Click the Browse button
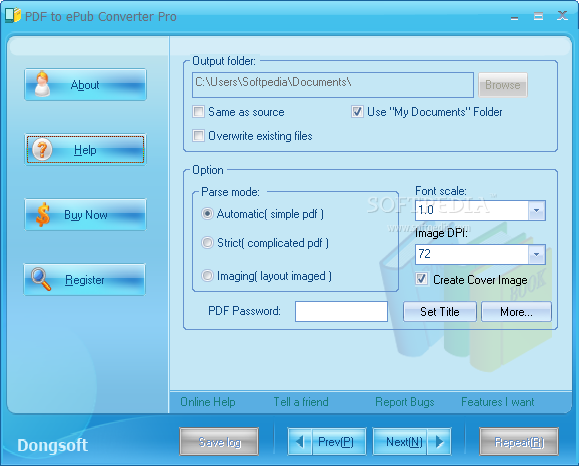 [x=503, y=85]
